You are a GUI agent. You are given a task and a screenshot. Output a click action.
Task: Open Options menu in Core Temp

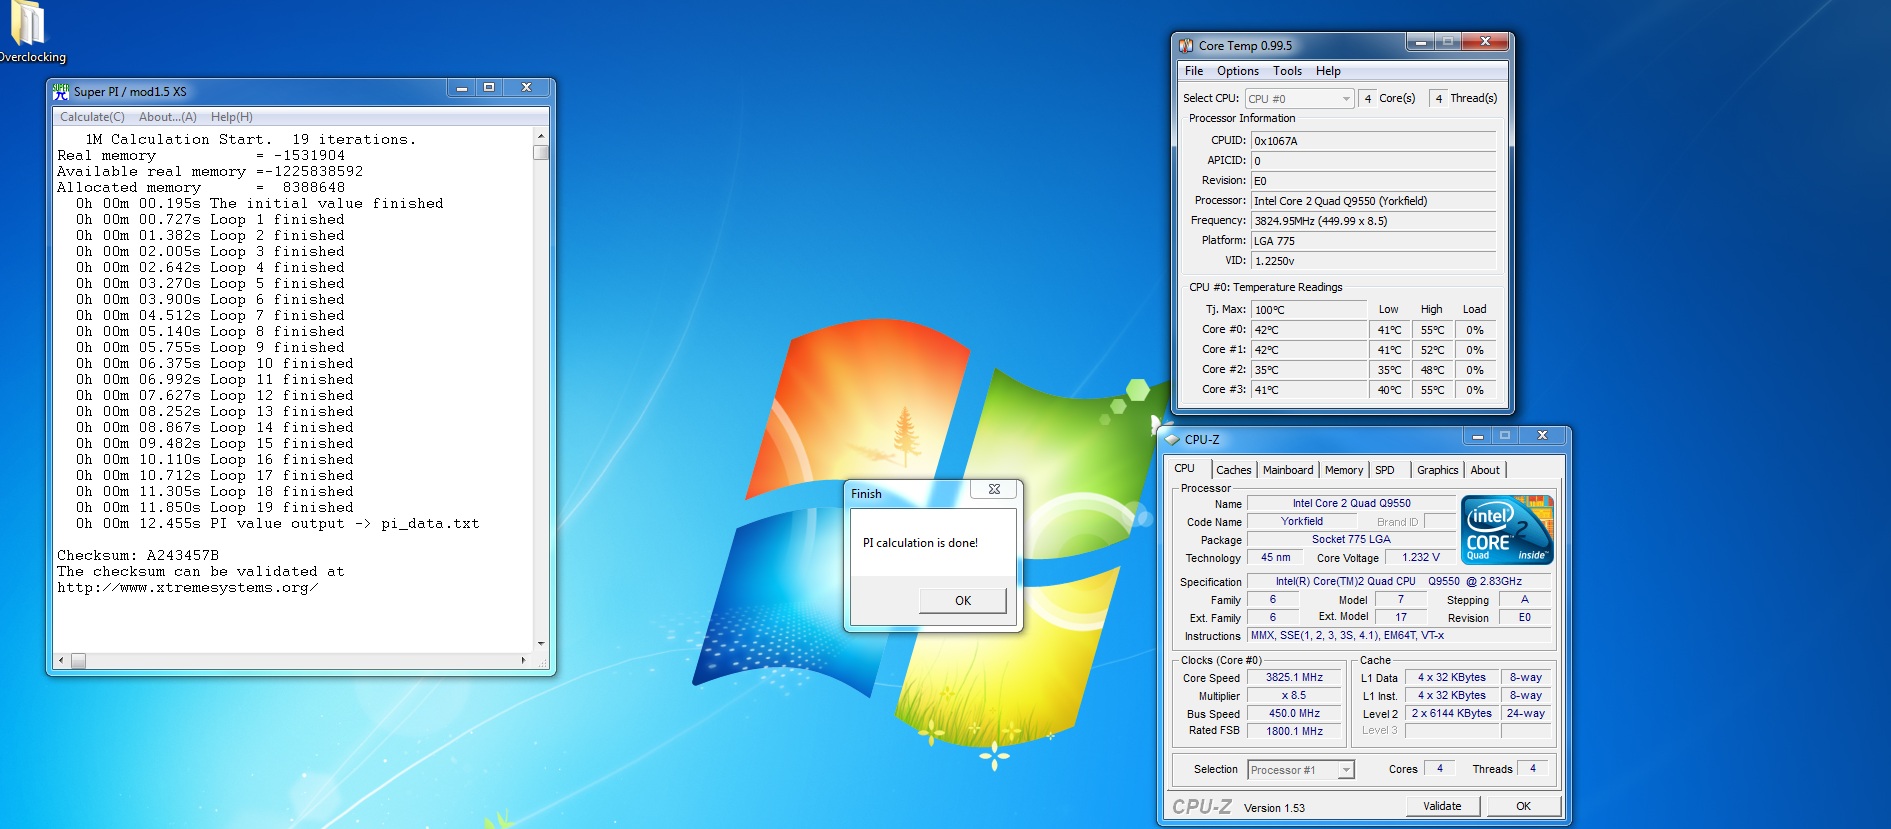(x=1238, y=71)
